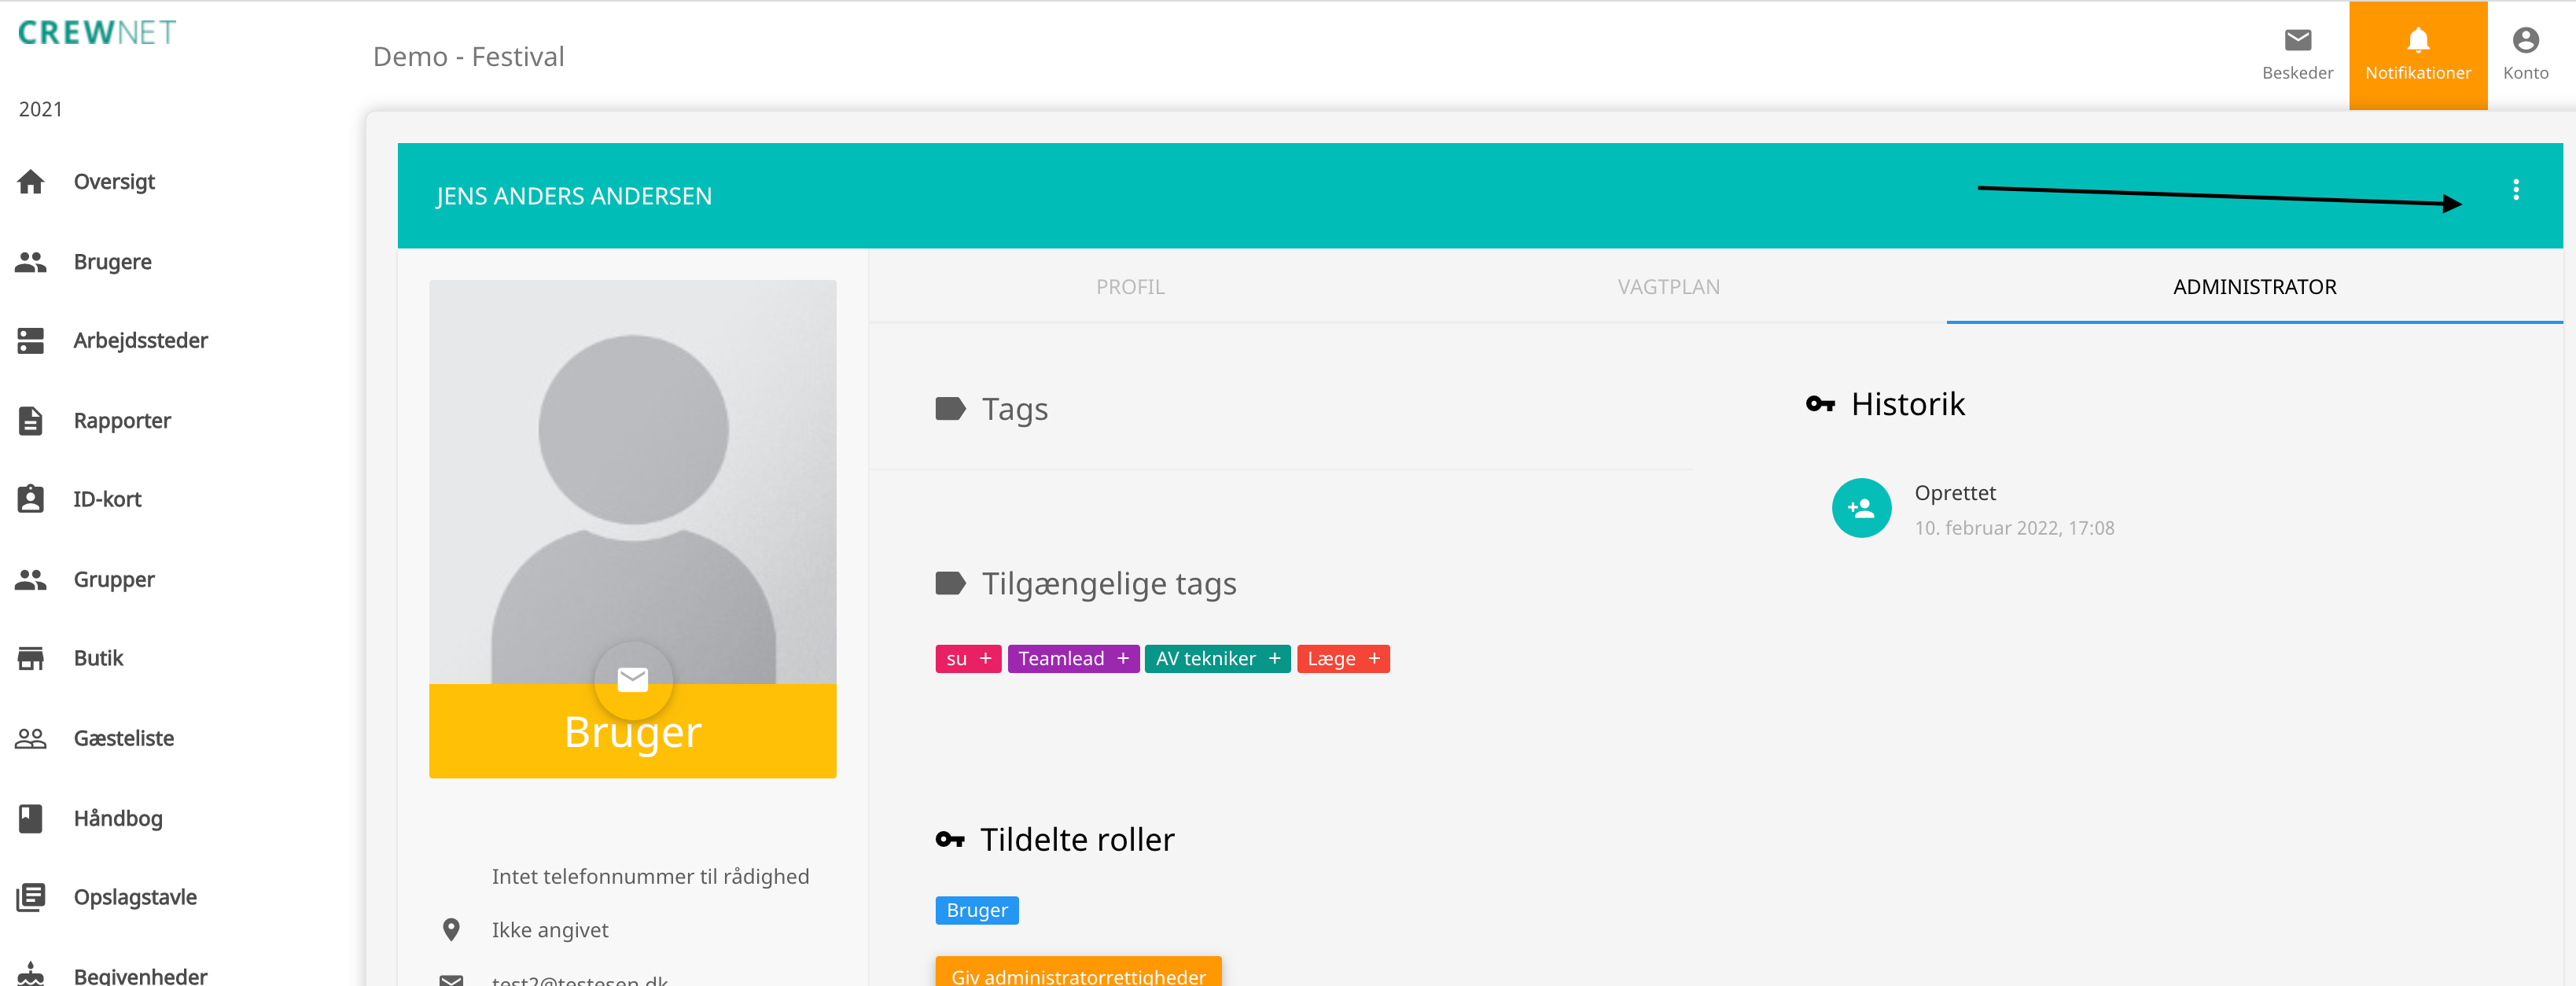Image resolution: width=2576 pixels, height=986 pixels.
Task: Click the Oprettet history user icon
Action: tap(1861, 508)
